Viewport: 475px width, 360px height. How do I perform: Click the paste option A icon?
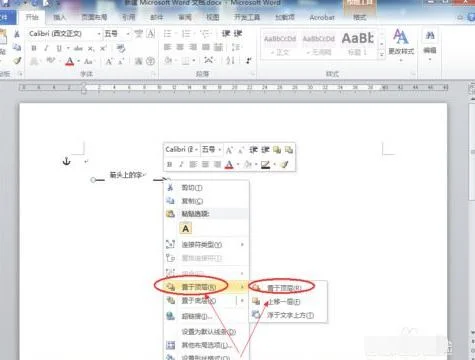point(186,229)
